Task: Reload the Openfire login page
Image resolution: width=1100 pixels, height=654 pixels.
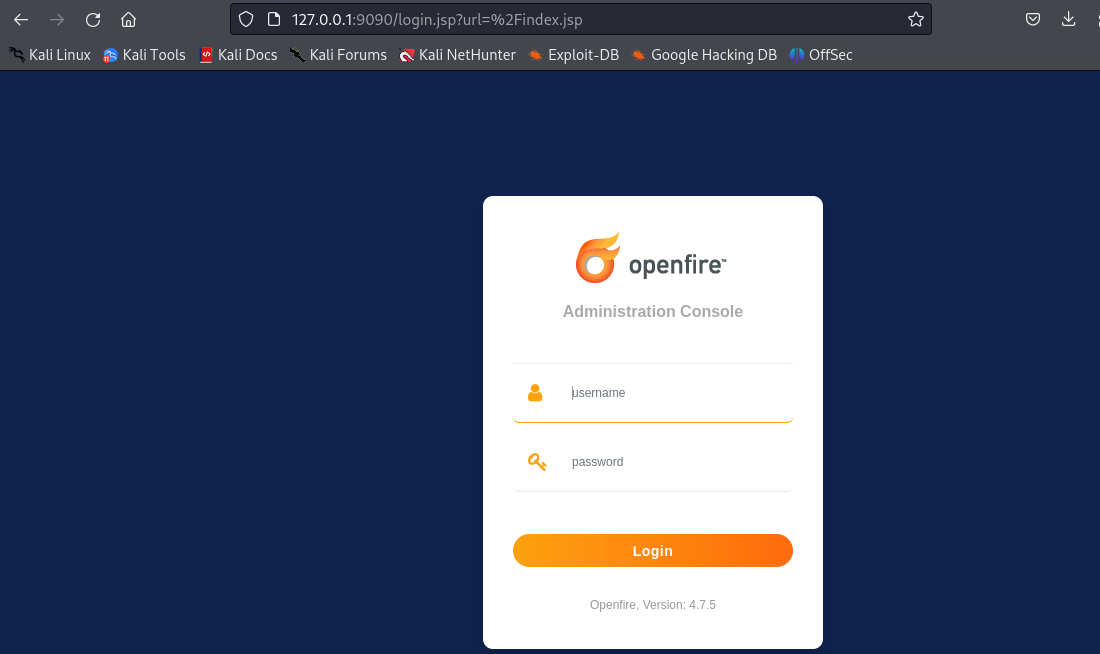Action: coord(93,20)
